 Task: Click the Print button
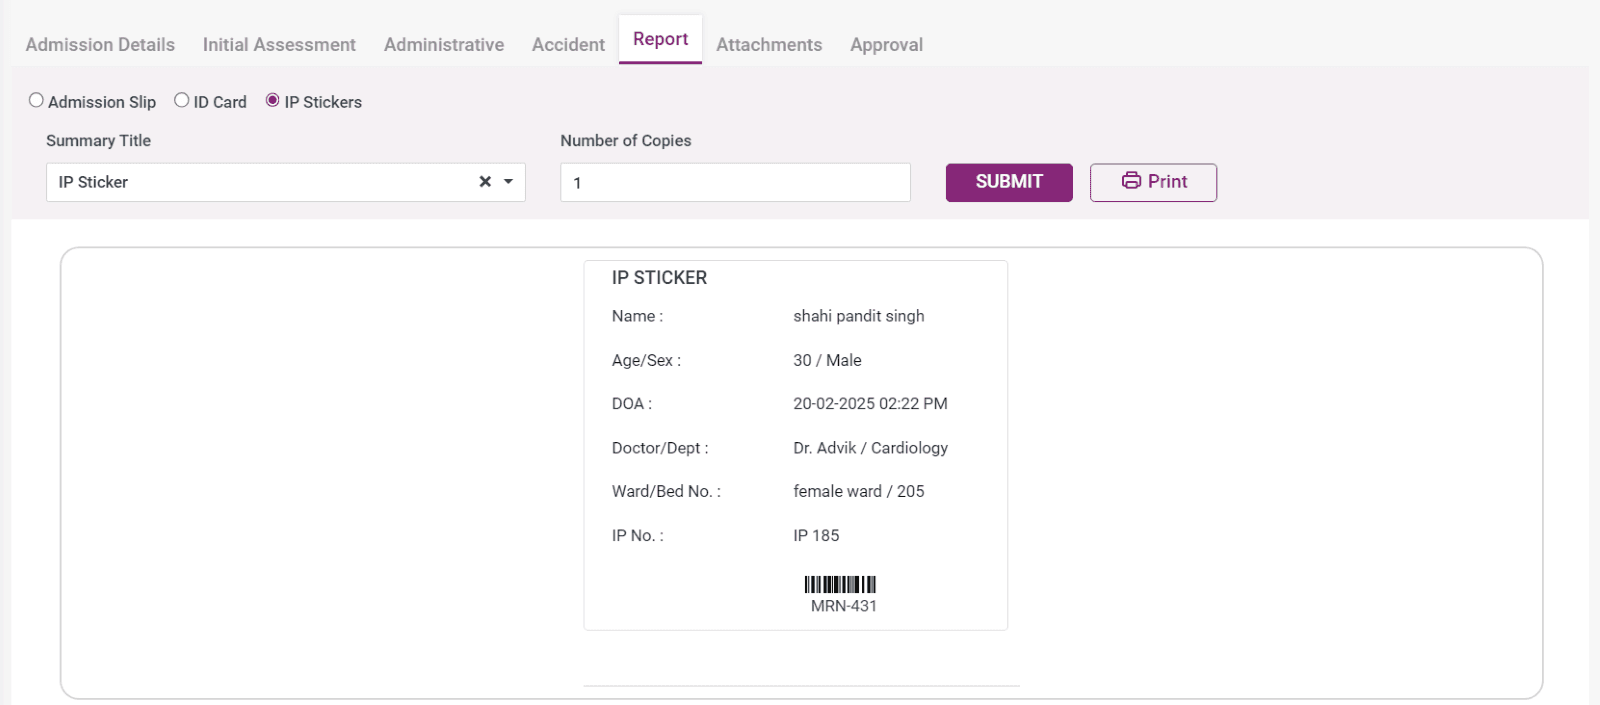coord(1153,182)
